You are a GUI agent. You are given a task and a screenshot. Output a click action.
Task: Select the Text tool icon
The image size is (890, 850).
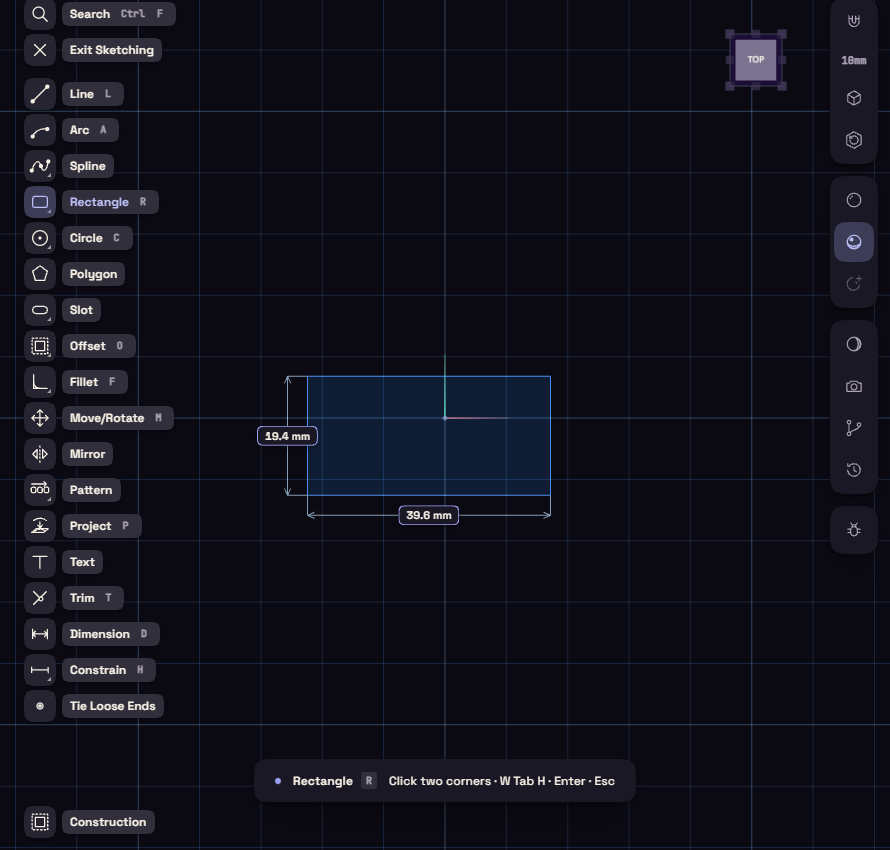[x=40, y=562]
